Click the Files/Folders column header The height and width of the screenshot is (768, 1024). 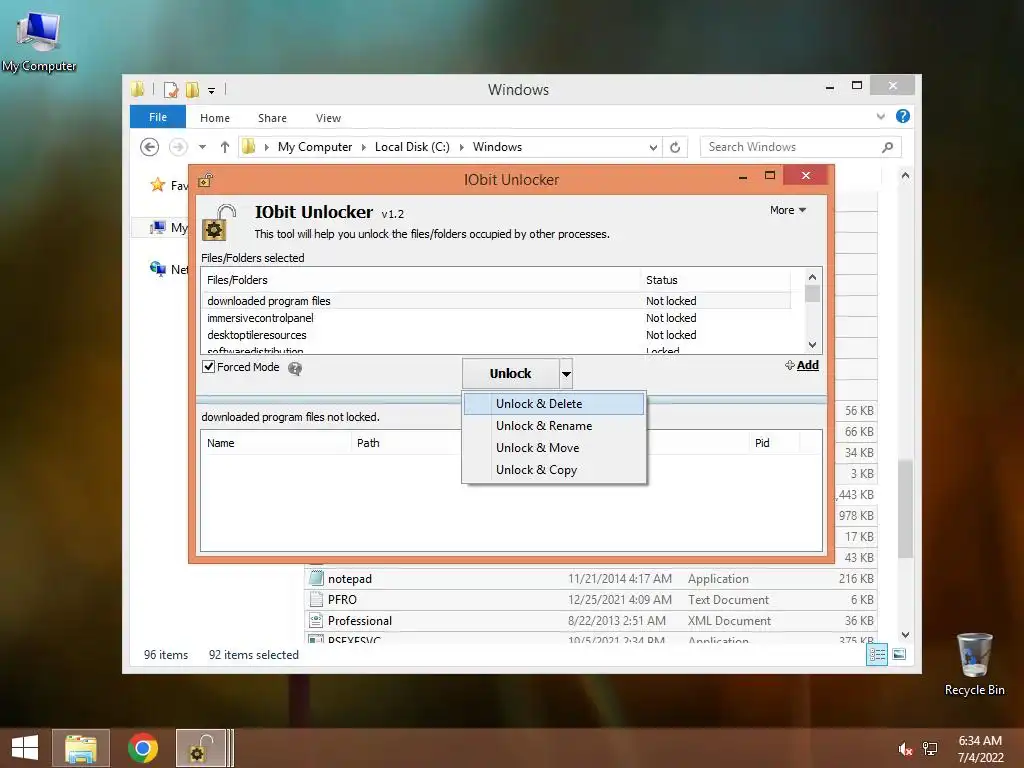point(421,280)
